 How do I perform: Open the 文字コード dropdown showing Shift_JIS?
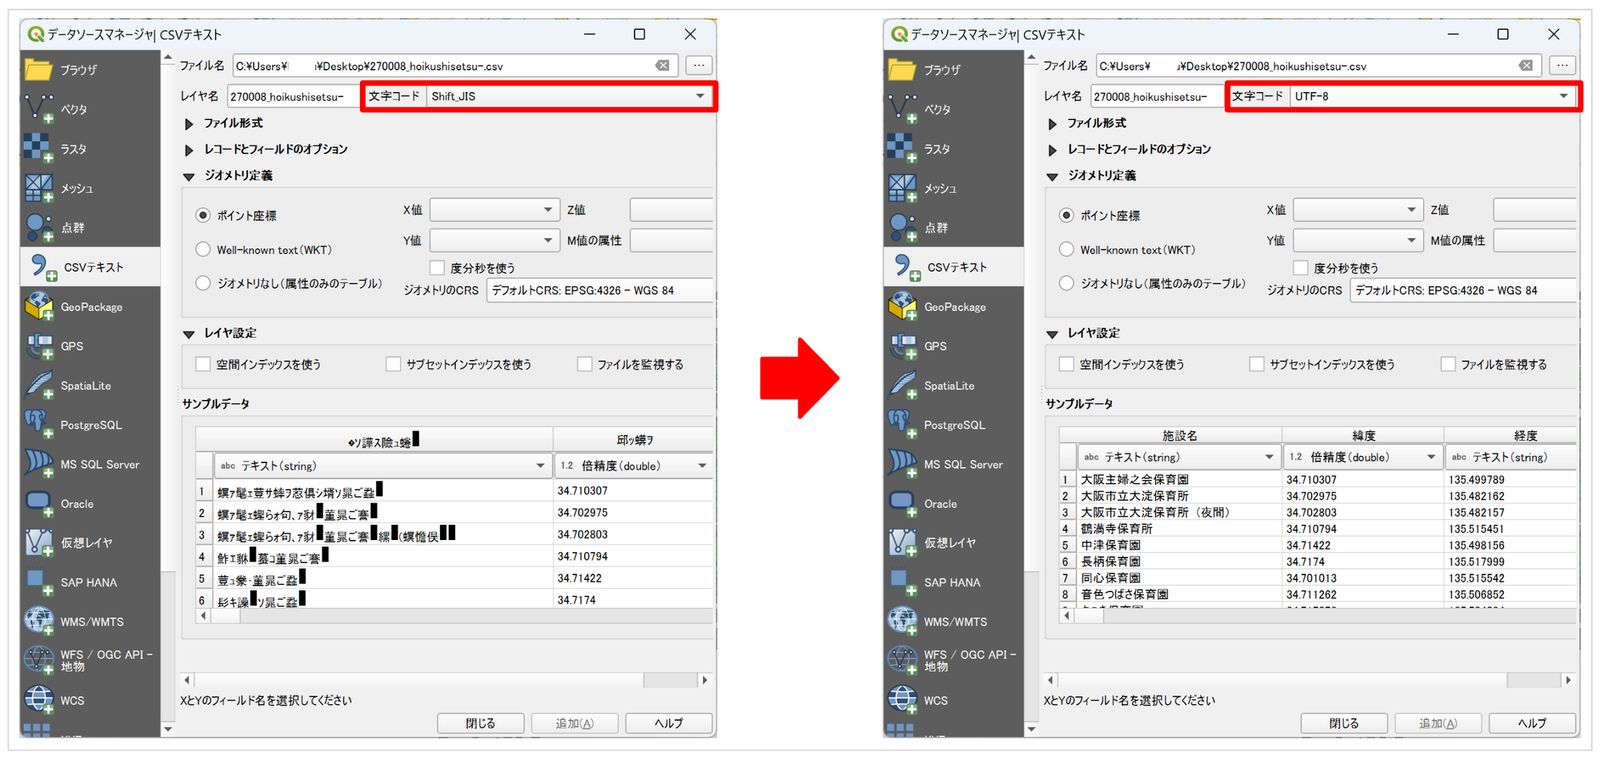coord(569,96)
